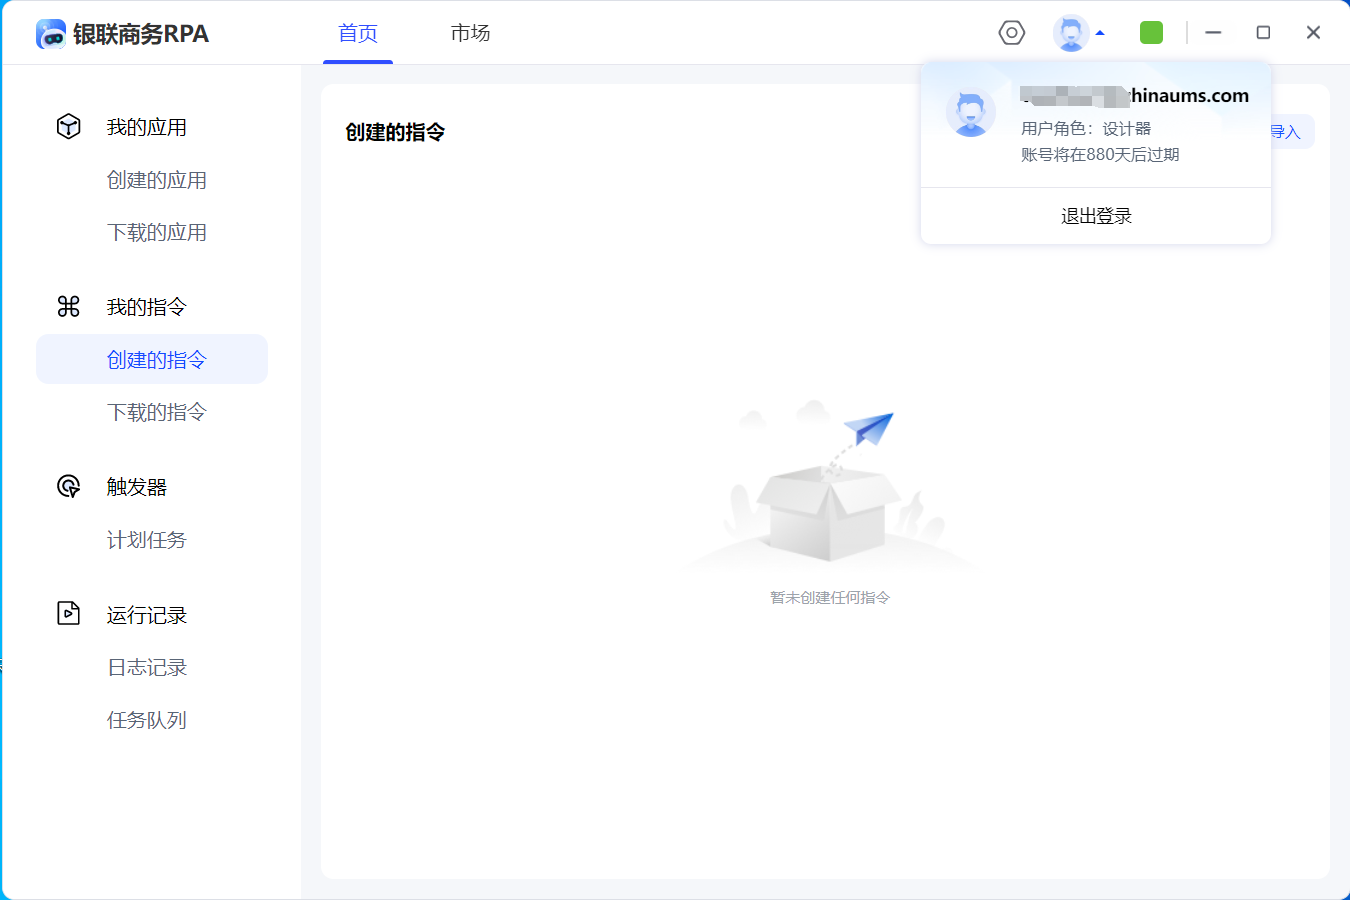This screenshot has width=1350, height=900.
Task: Click the 触发器 trigger icon
Action: click(x=68, y=487)
